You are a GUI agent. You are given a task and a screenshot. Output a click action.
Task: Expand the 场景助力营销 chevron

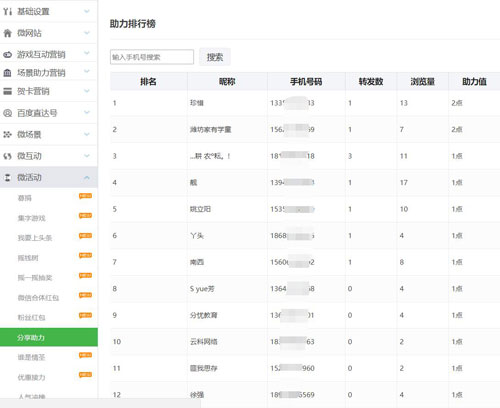pyautogui.click(x=87, y=71)
